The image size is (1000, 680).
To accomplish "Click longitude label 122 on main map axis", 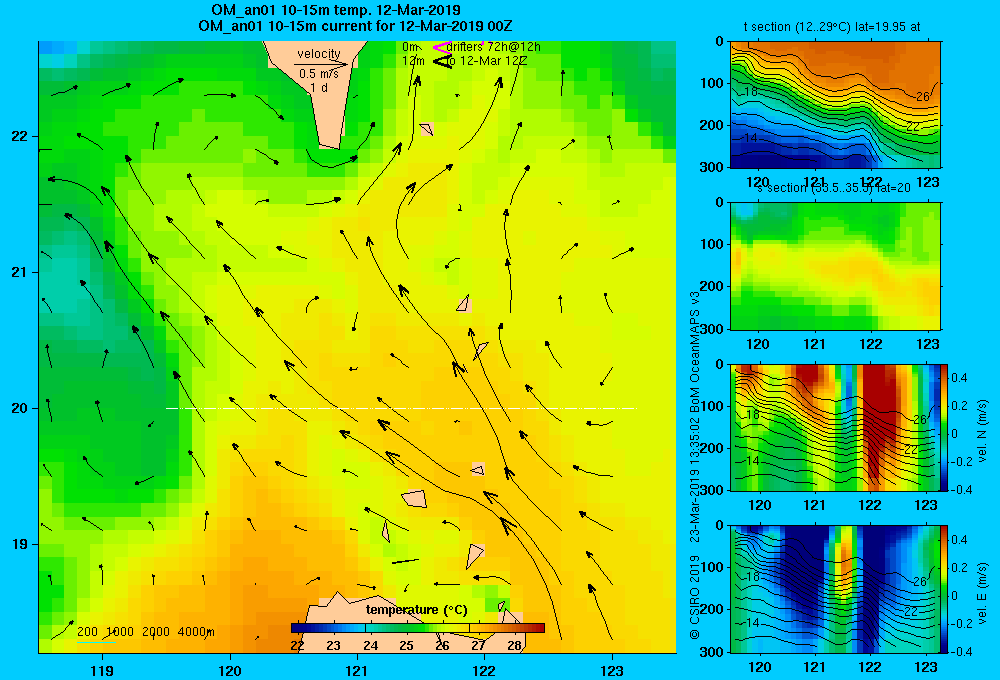I will [484, 670].
